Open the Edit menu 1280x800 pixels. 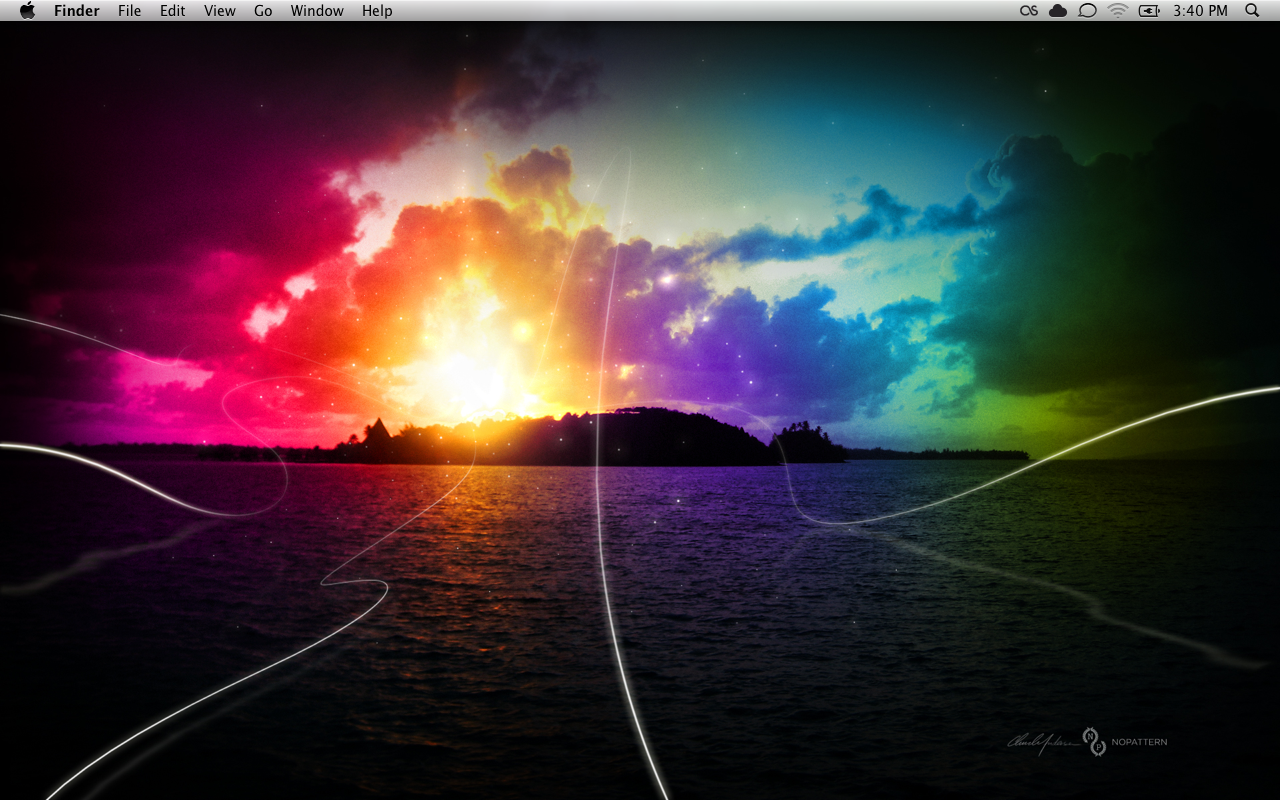tap(173, 11)
